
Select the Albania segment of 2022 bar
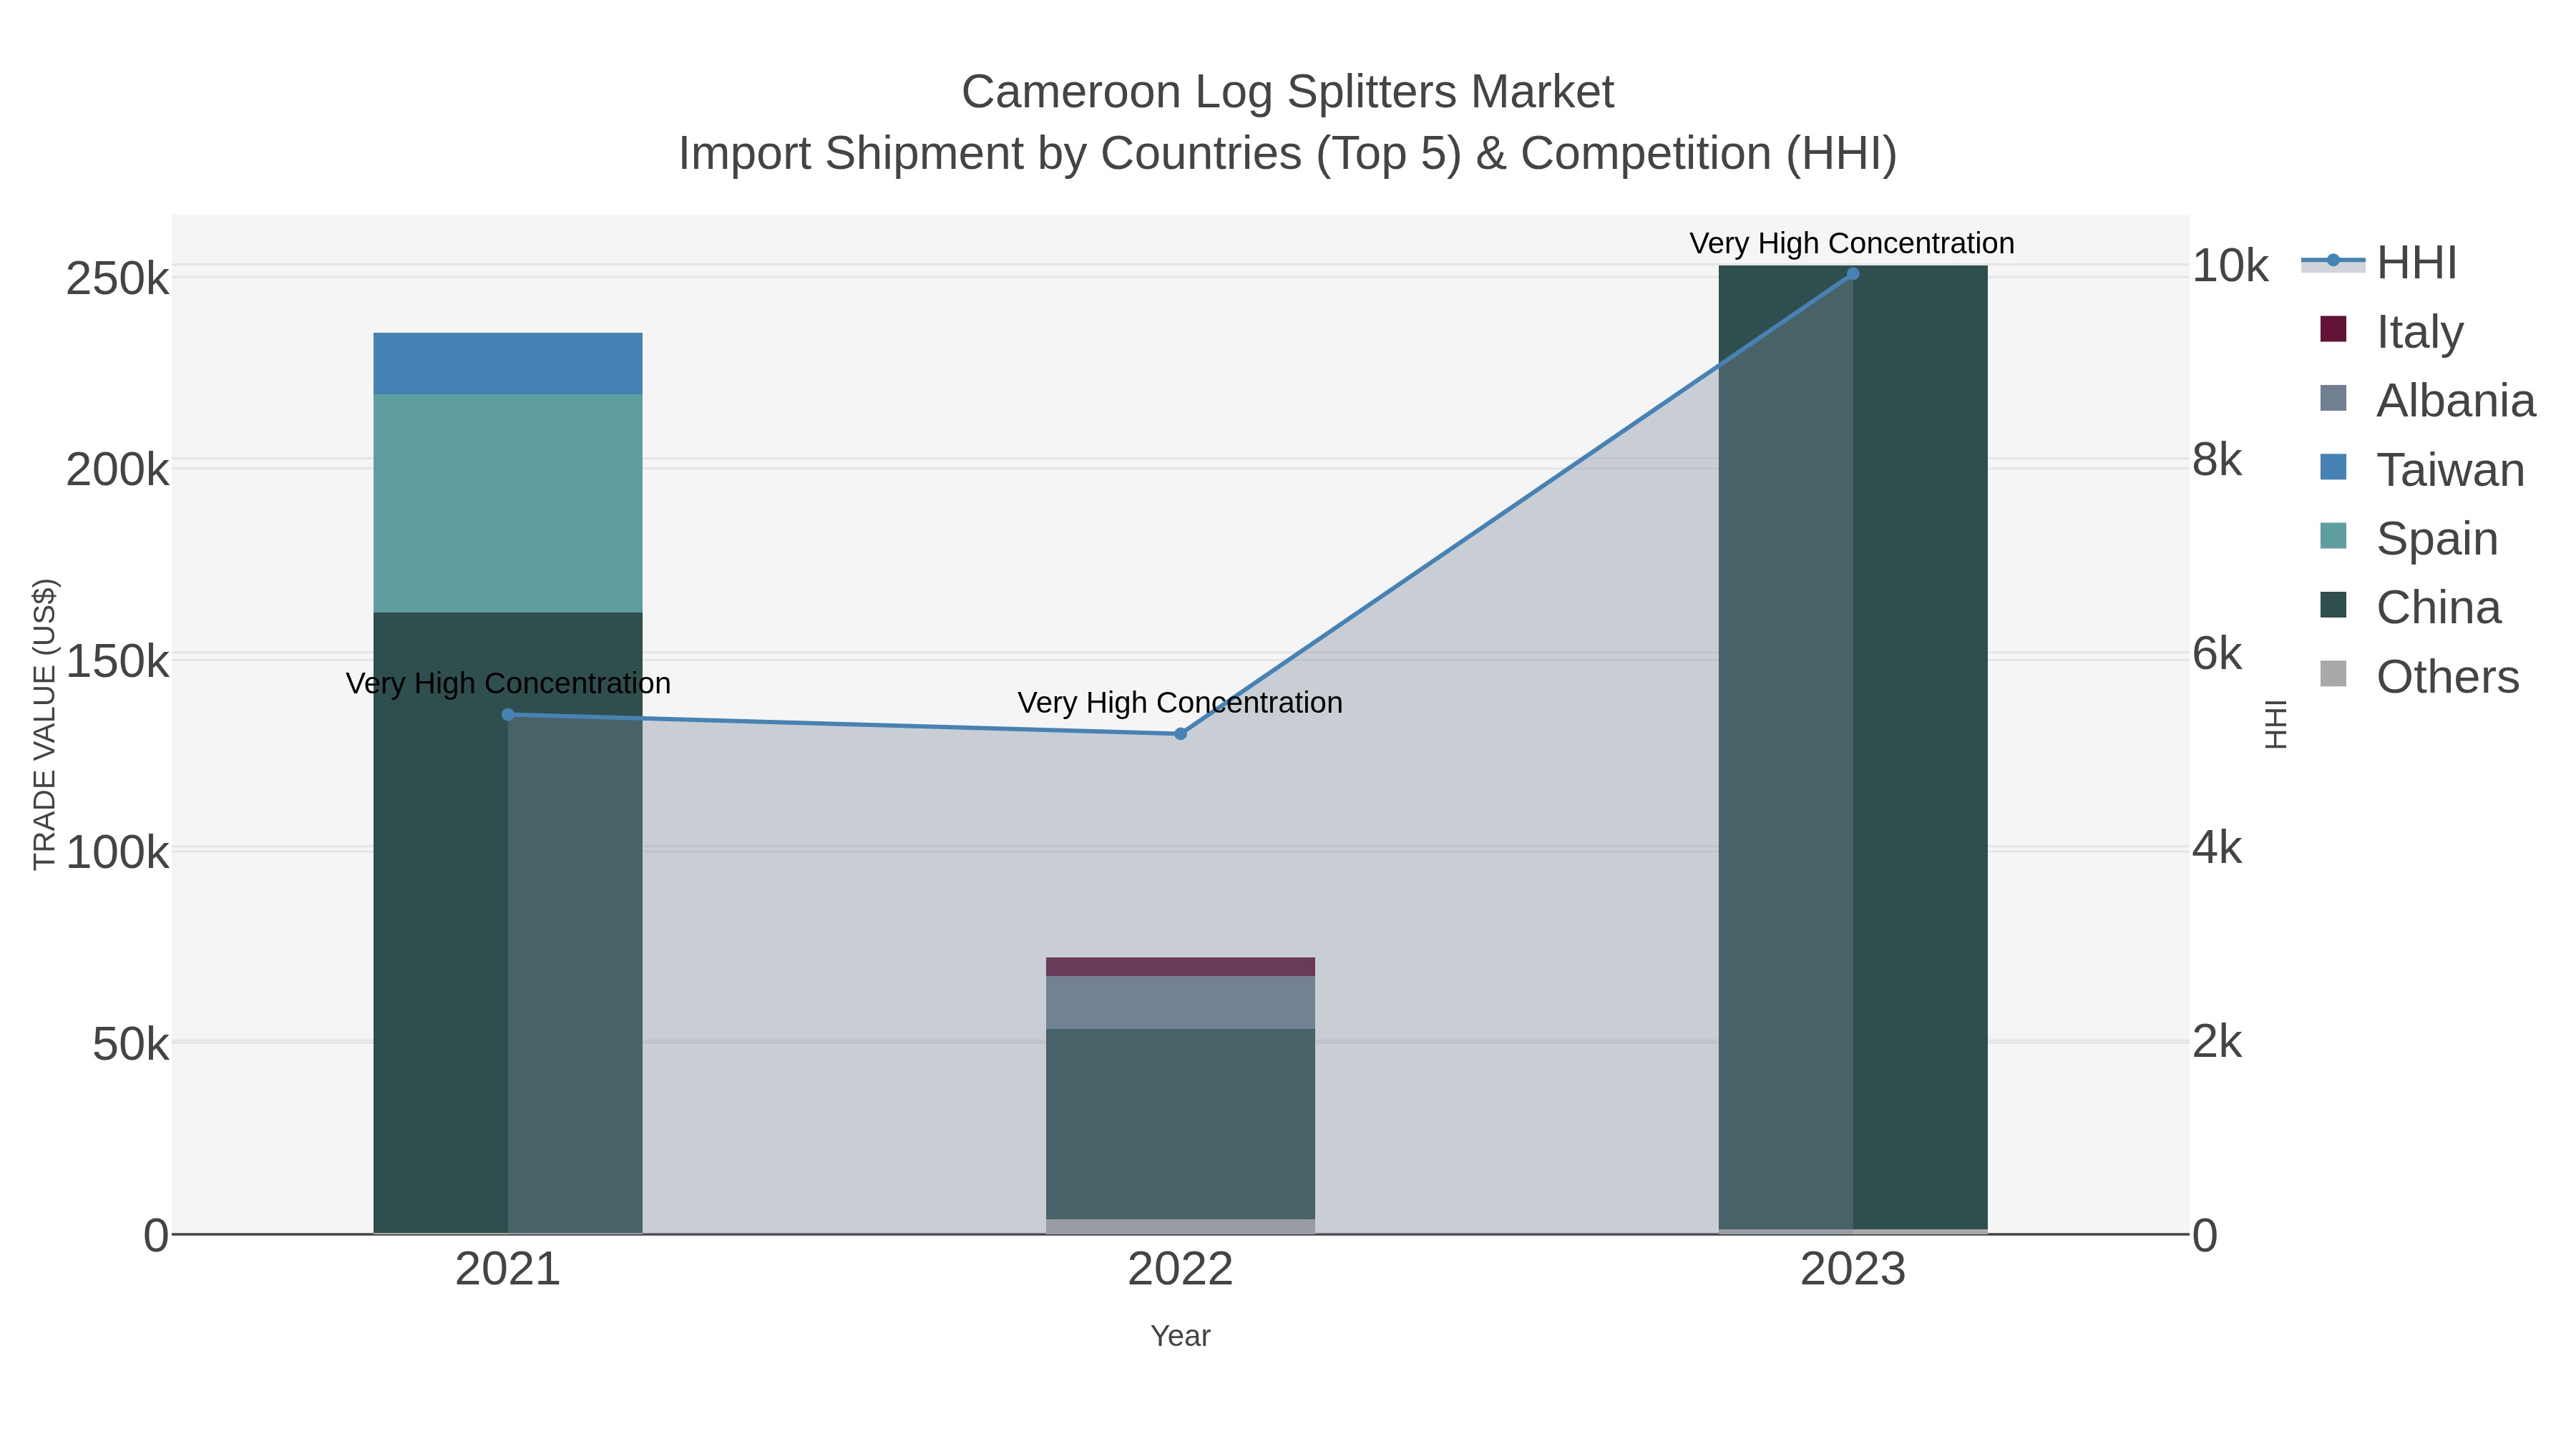pos(1180,1003)
